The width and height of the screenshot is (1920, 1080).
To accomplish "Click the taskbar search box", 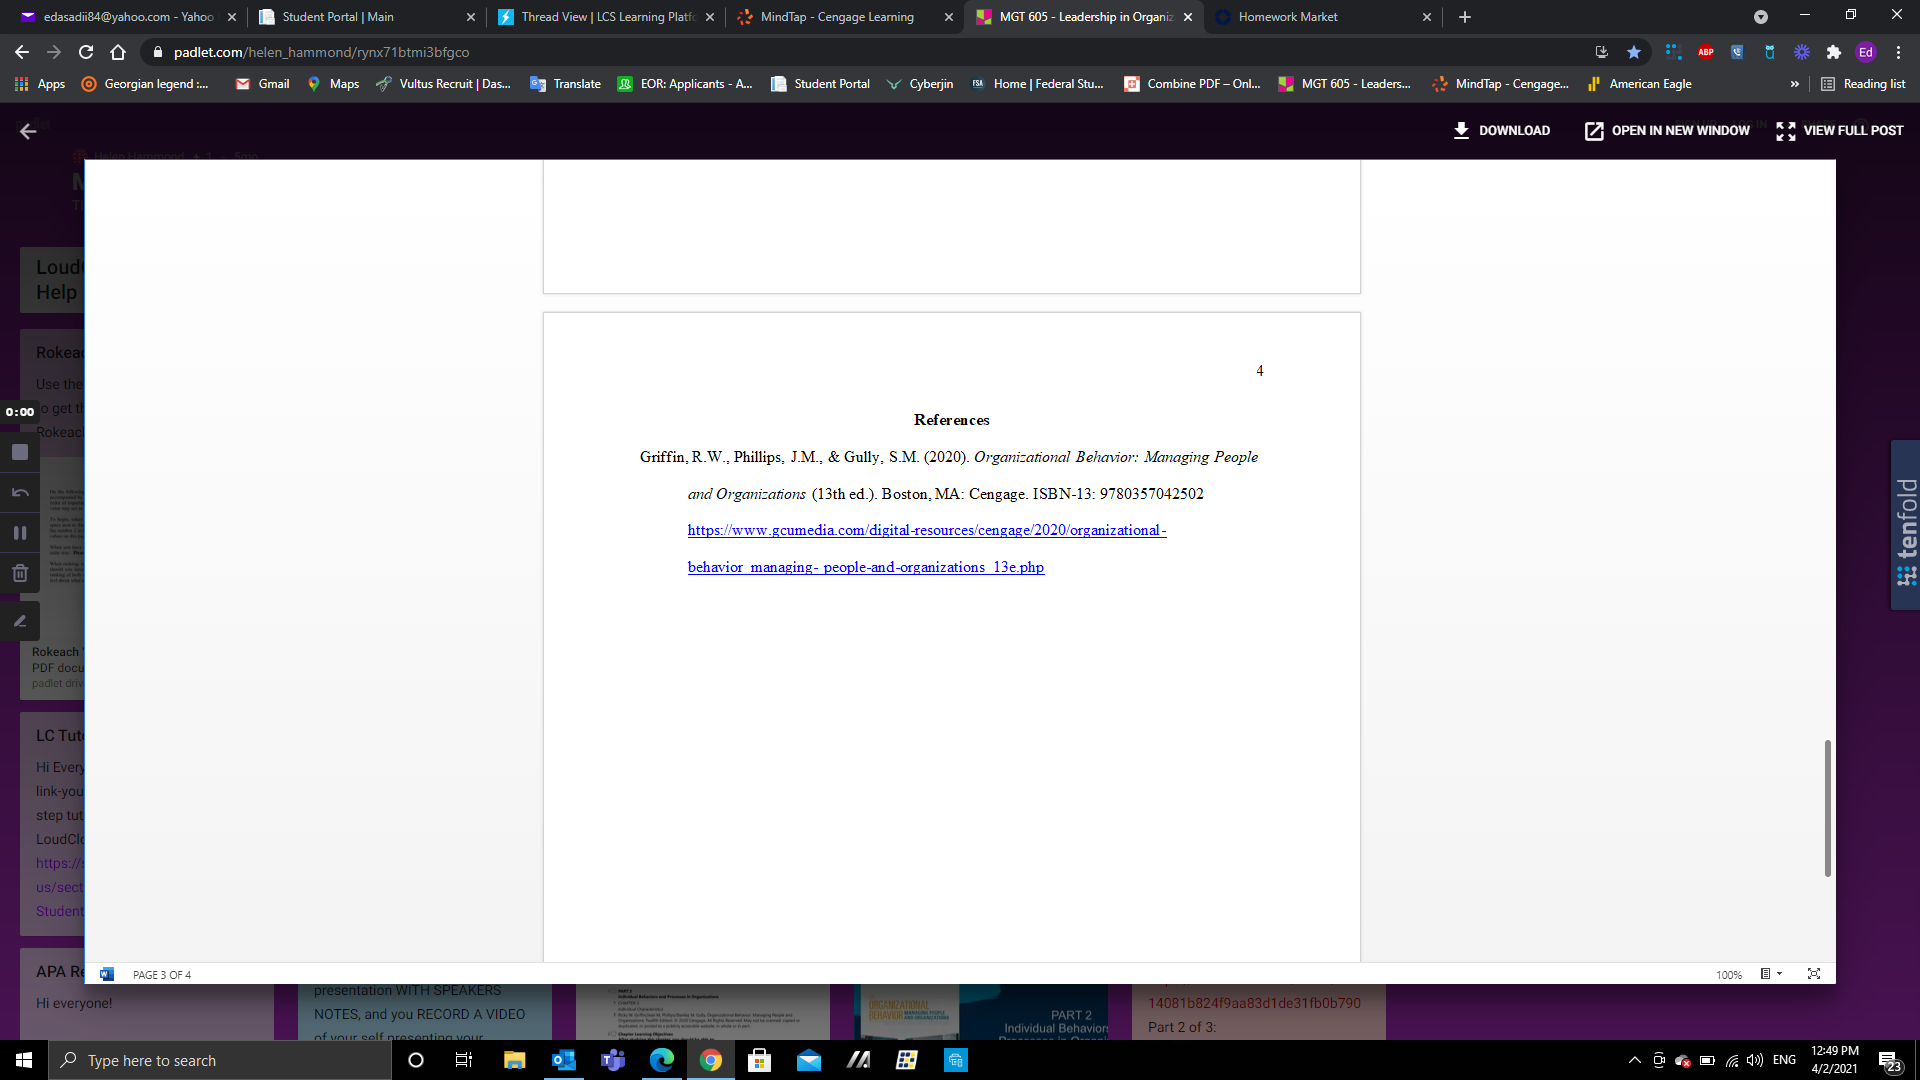I will 220,1060.
